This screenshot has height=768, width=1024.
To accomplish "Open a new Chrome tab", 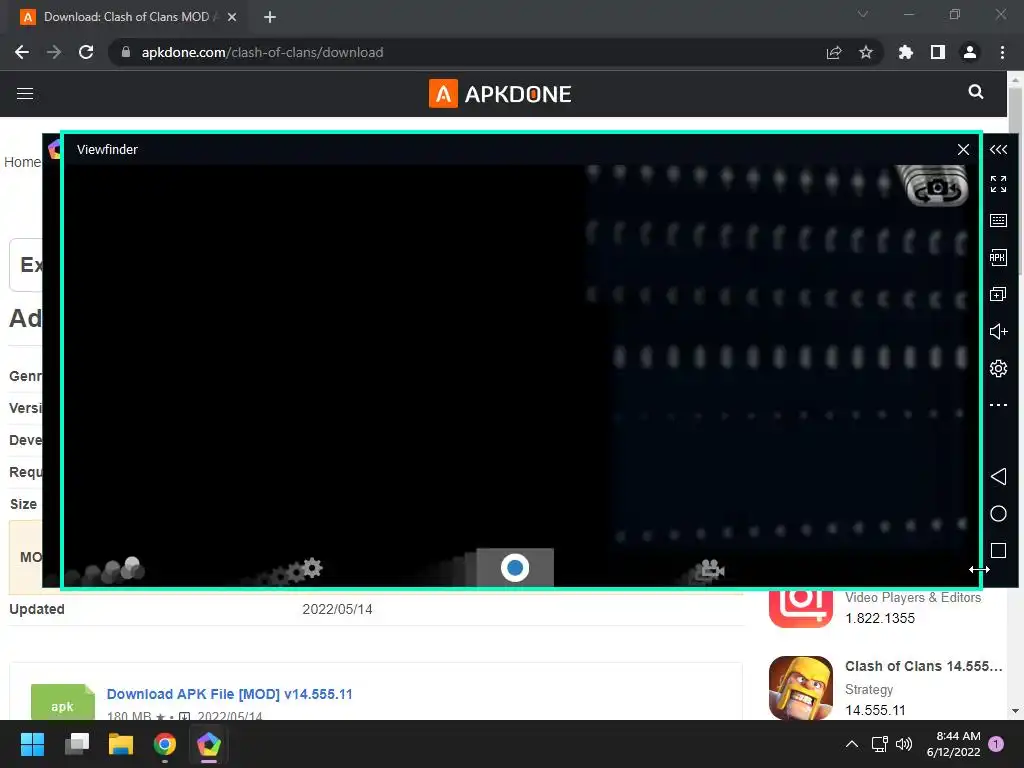I will 270,17.
